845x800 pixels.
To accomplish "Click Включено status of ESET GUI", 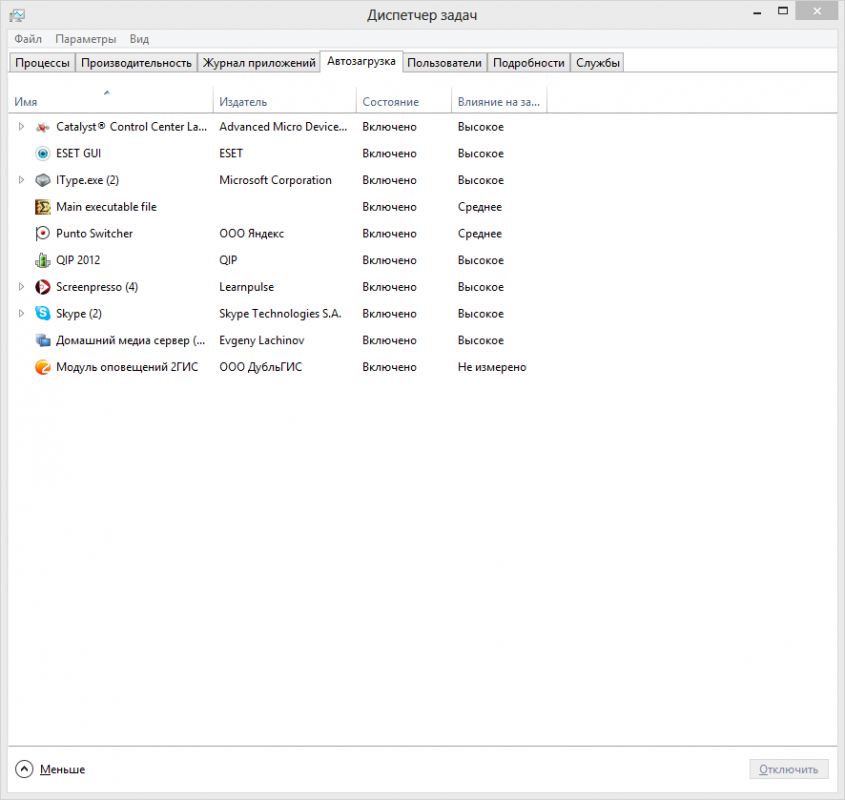I will (389, 154).
